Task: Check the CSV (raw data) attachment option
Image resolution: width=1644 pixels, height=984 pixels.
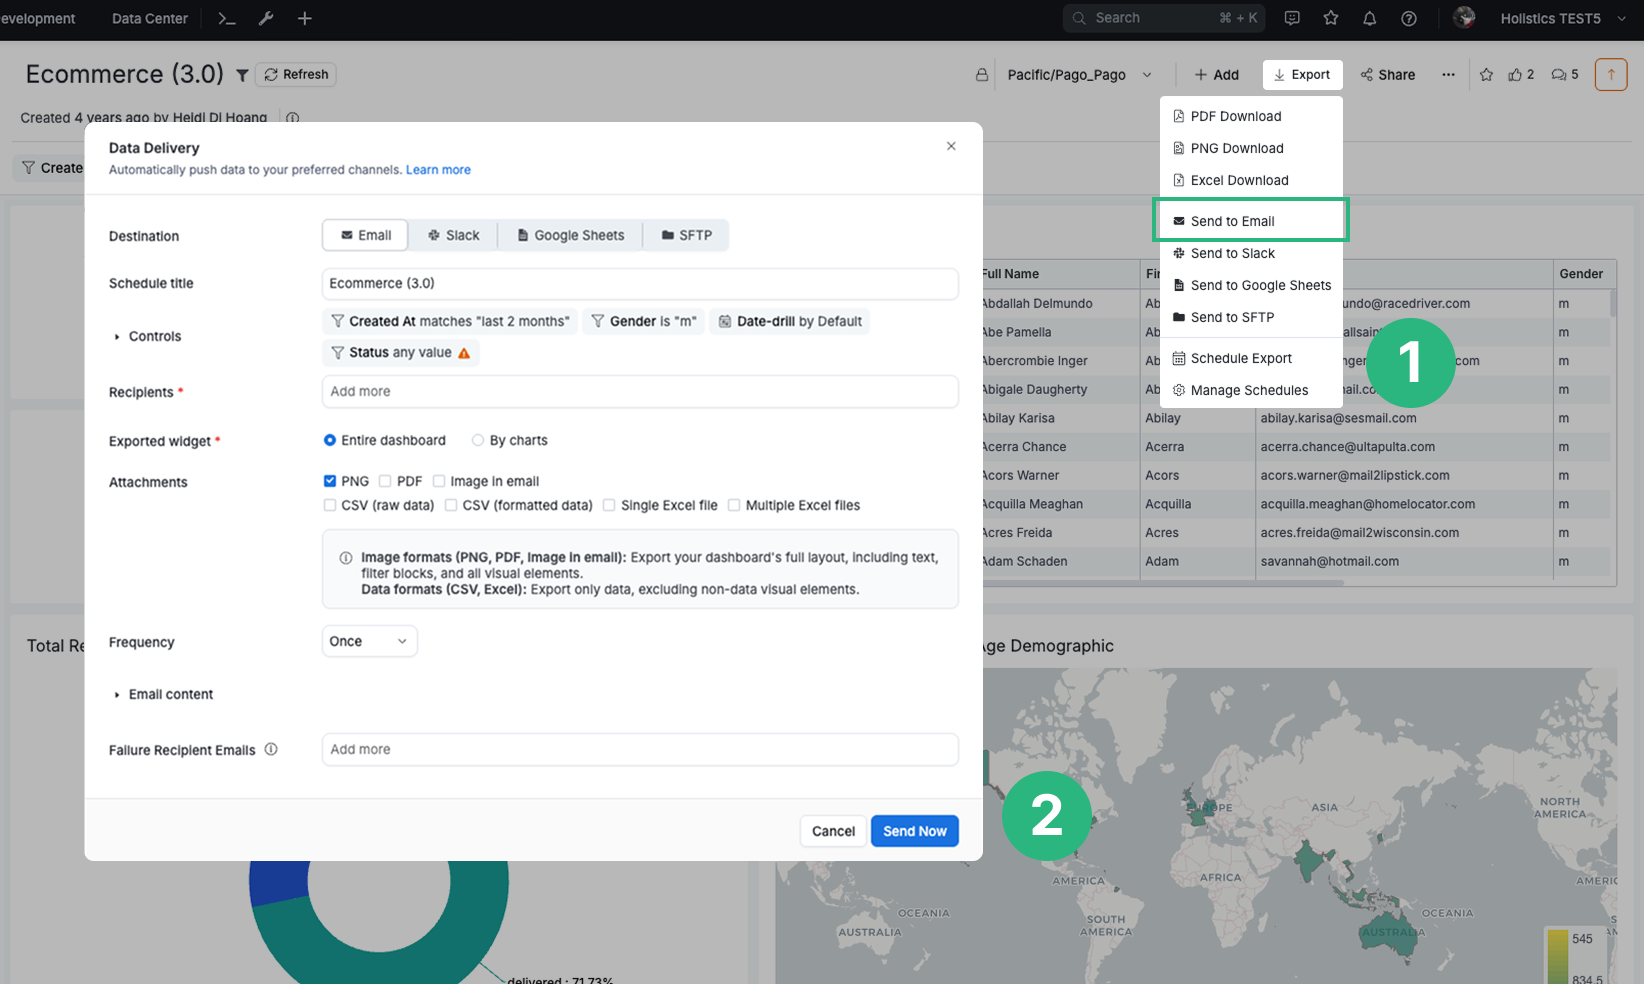Action: [330, 505]
